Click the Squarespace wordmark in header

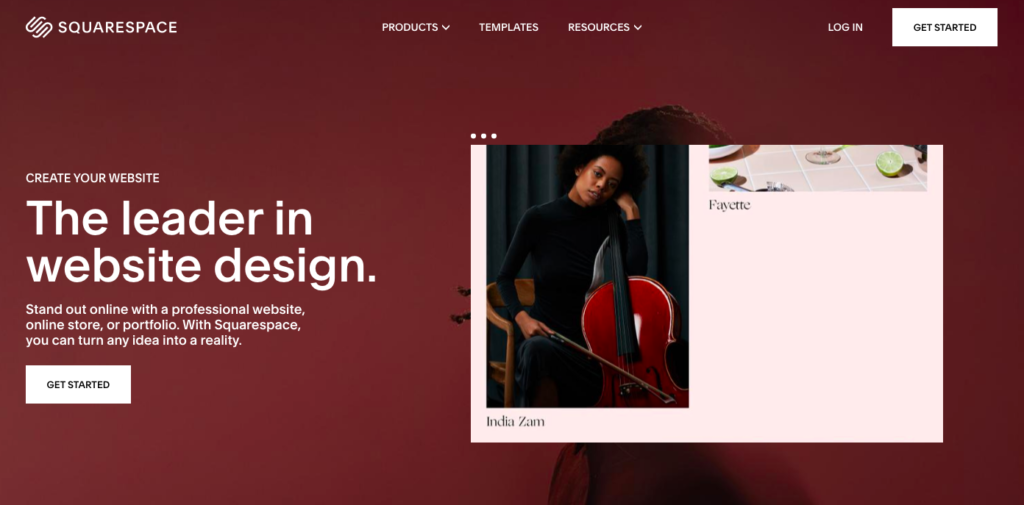[x=118, y=27]
